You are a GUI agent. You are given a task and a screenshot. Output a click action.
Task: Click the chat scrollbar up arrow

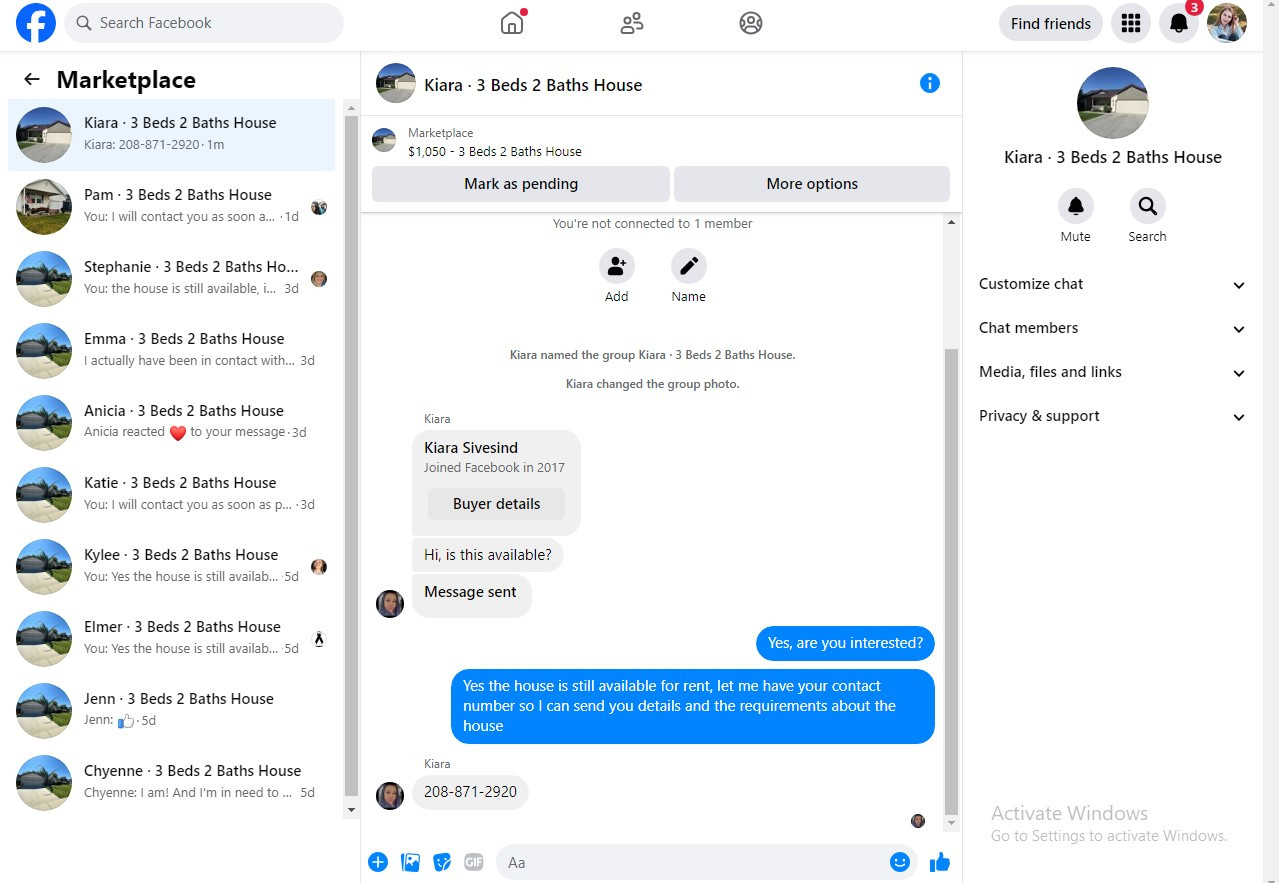952,222
